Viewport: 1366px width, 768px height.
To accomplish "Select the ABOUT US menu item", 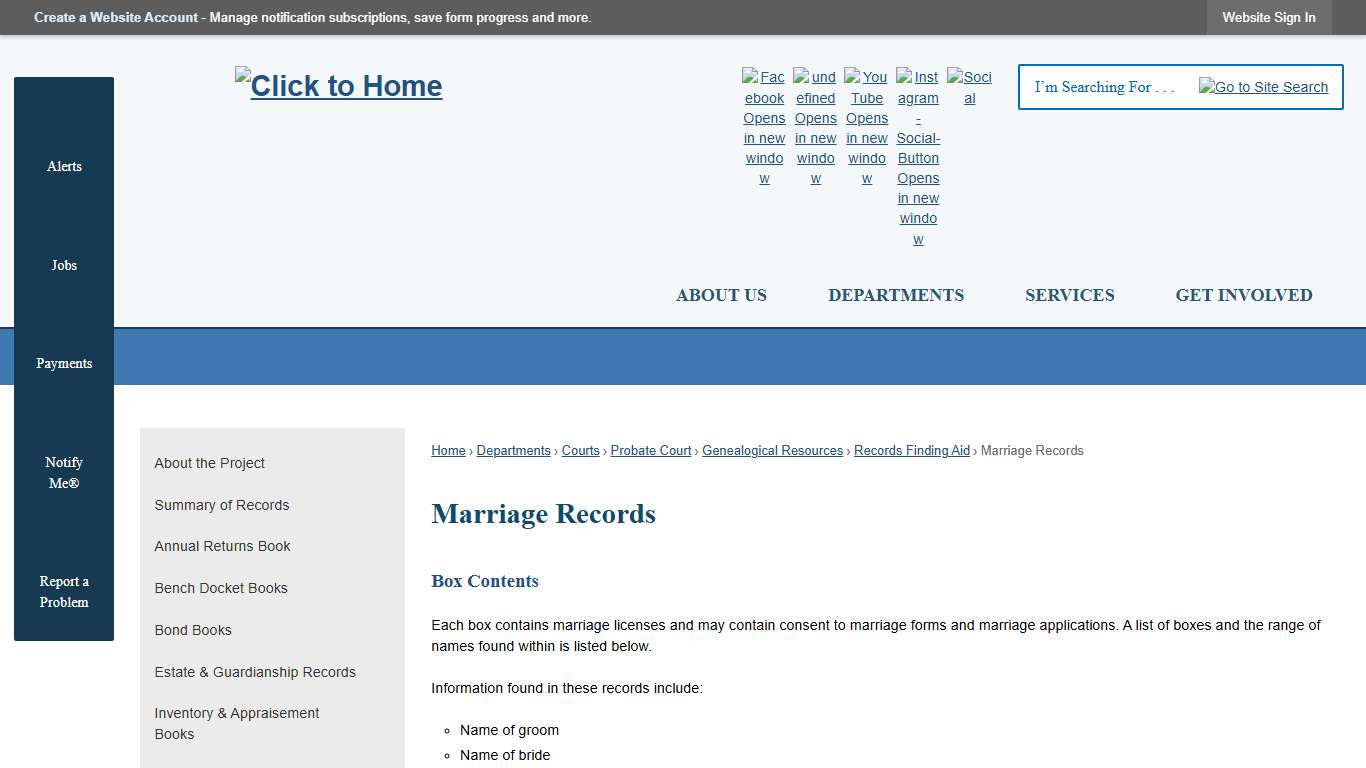I will 721,295.
